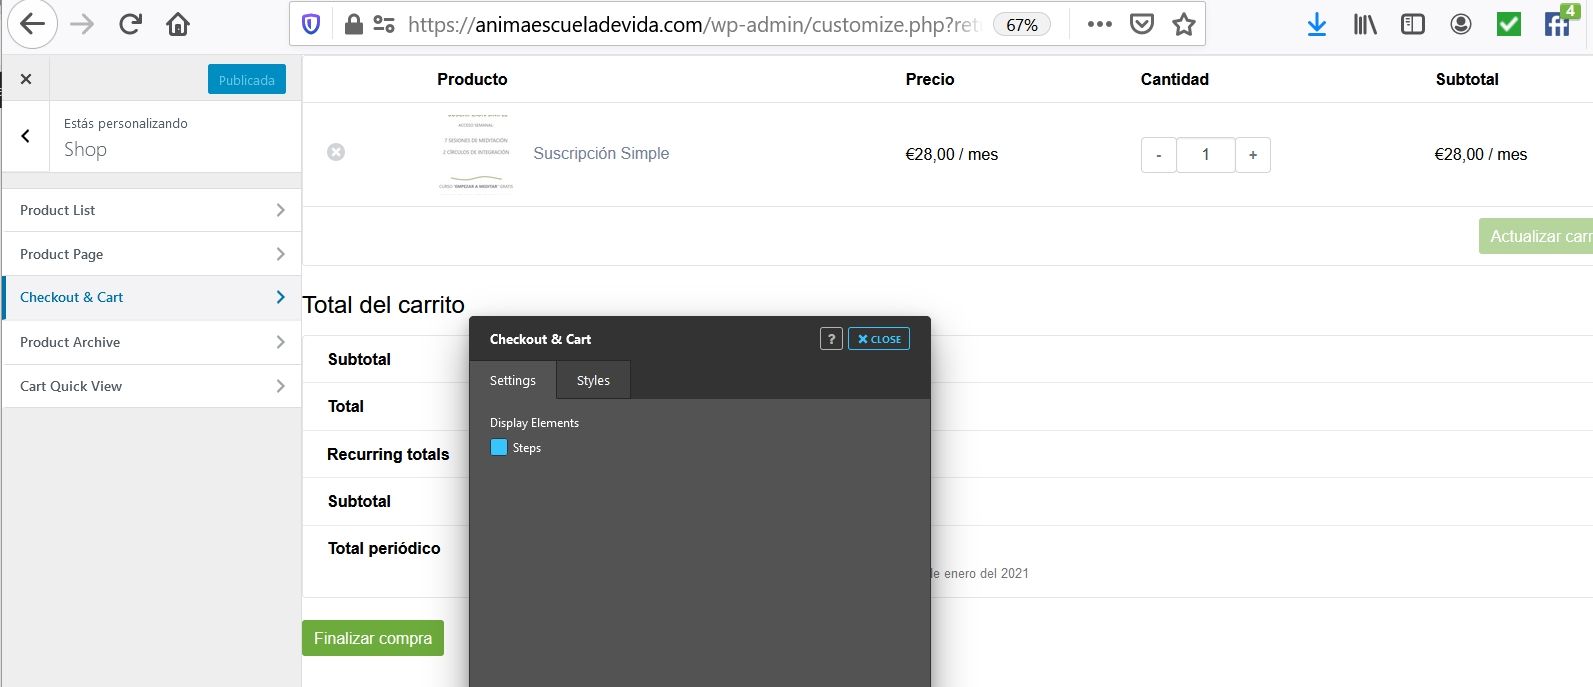Remove Suscripción Simple from the cart
1593x687 pixels.
click(x=336, y=152)
